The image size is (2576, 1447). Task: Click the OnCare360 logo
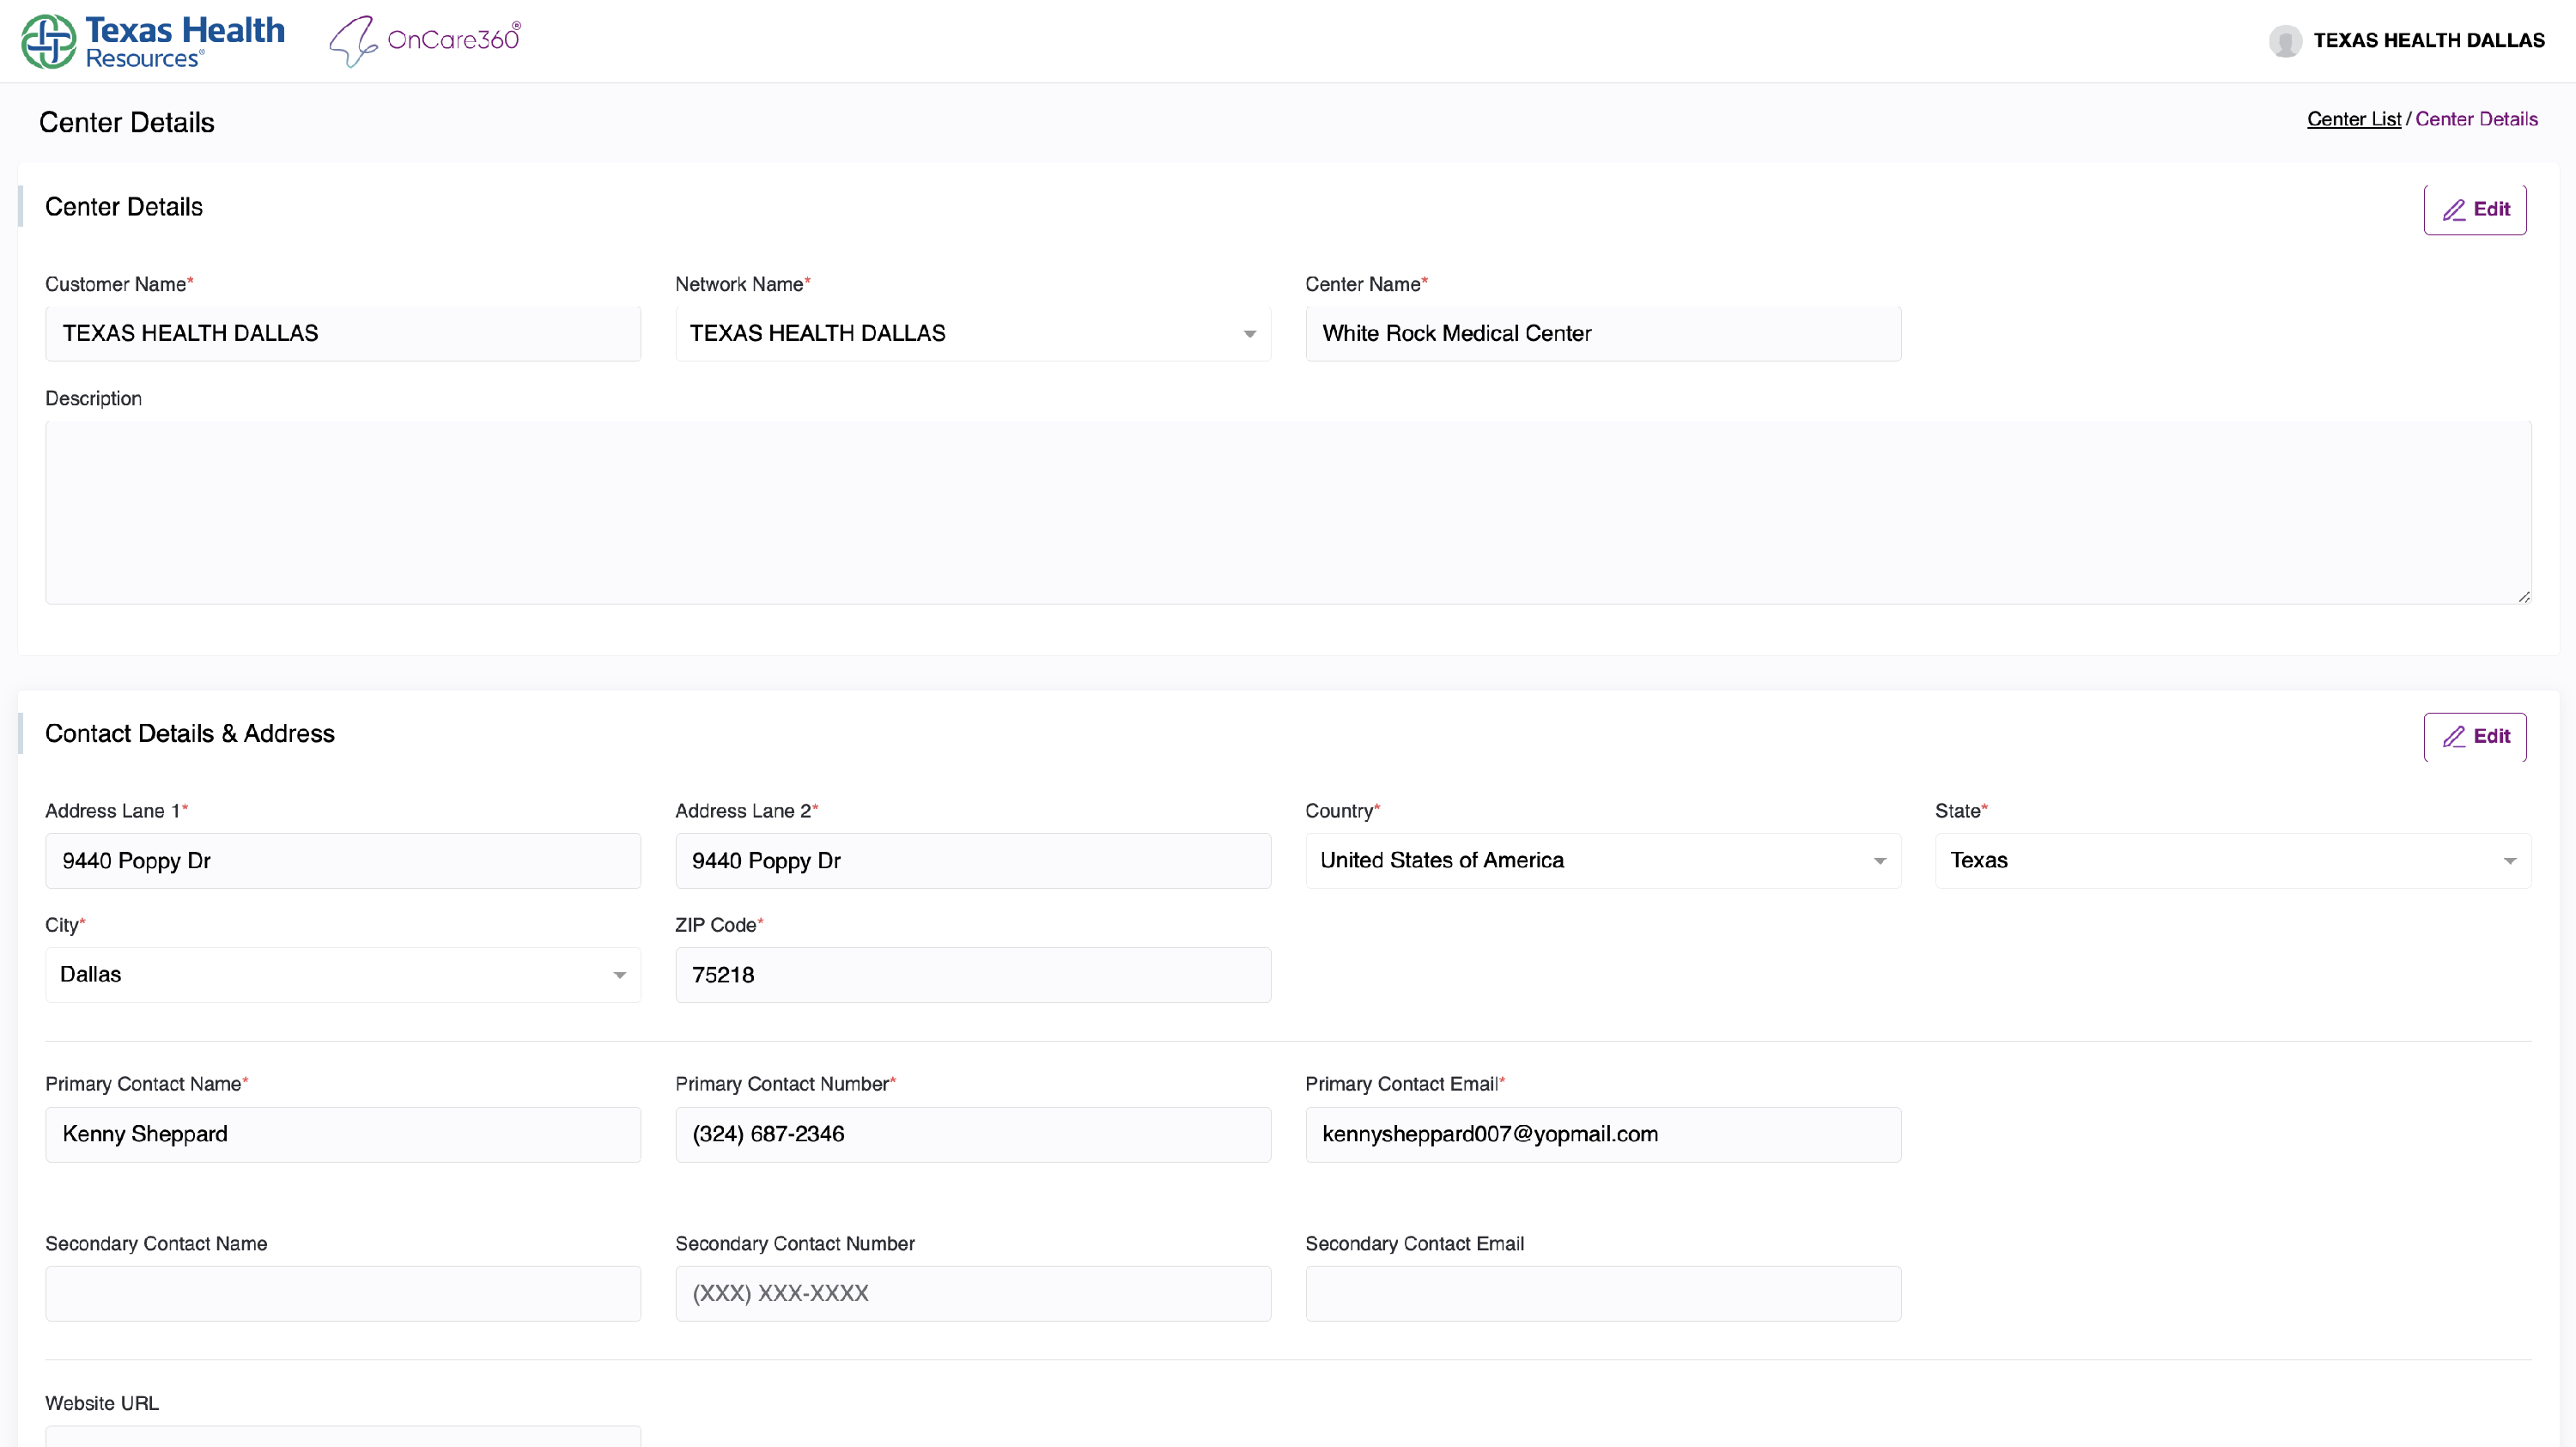point(425,41)
